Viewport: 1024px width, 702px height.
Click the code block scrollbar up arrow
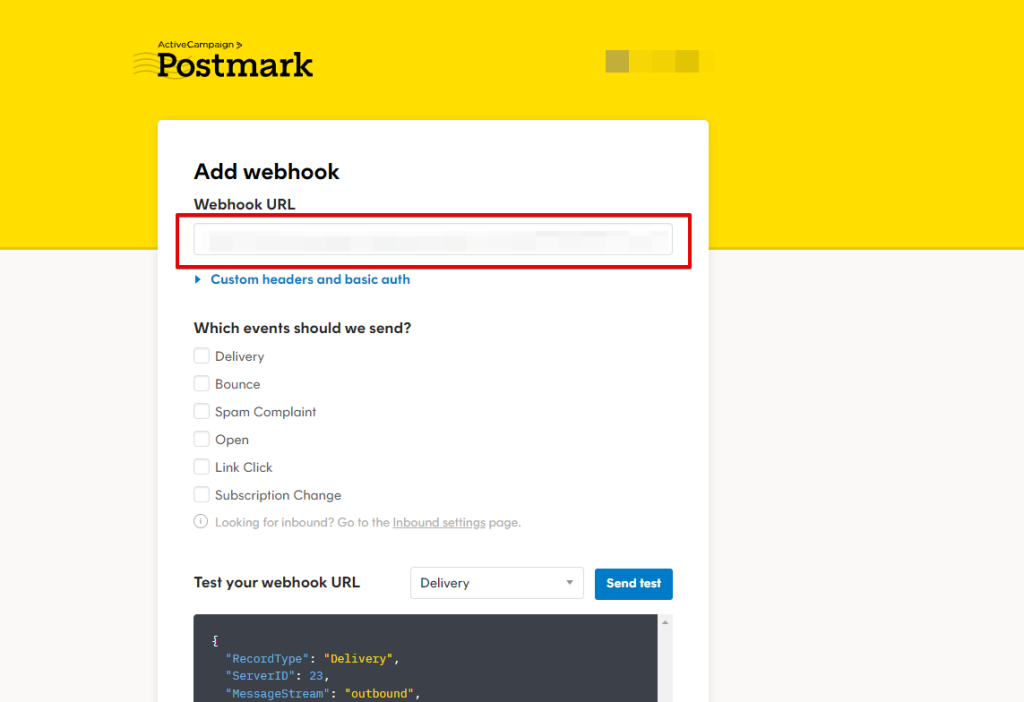pyautogui.click(x=665, y=622)
